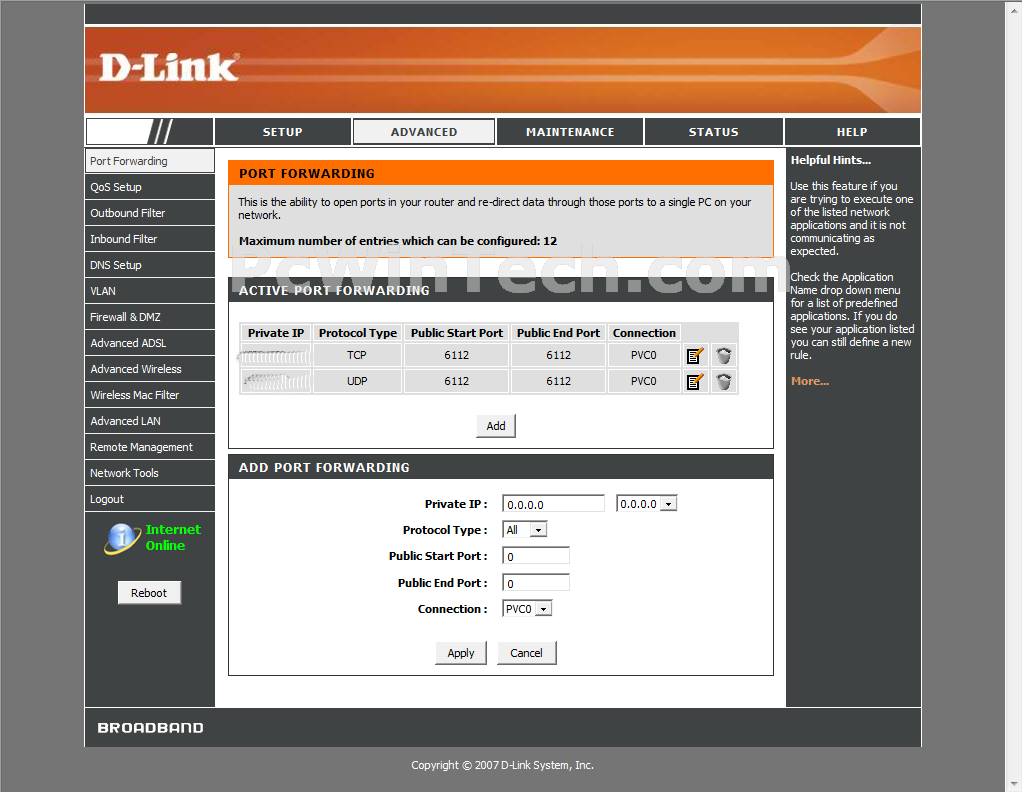Click the D-Link logo
1022x792 pixels.
[169, 68]
